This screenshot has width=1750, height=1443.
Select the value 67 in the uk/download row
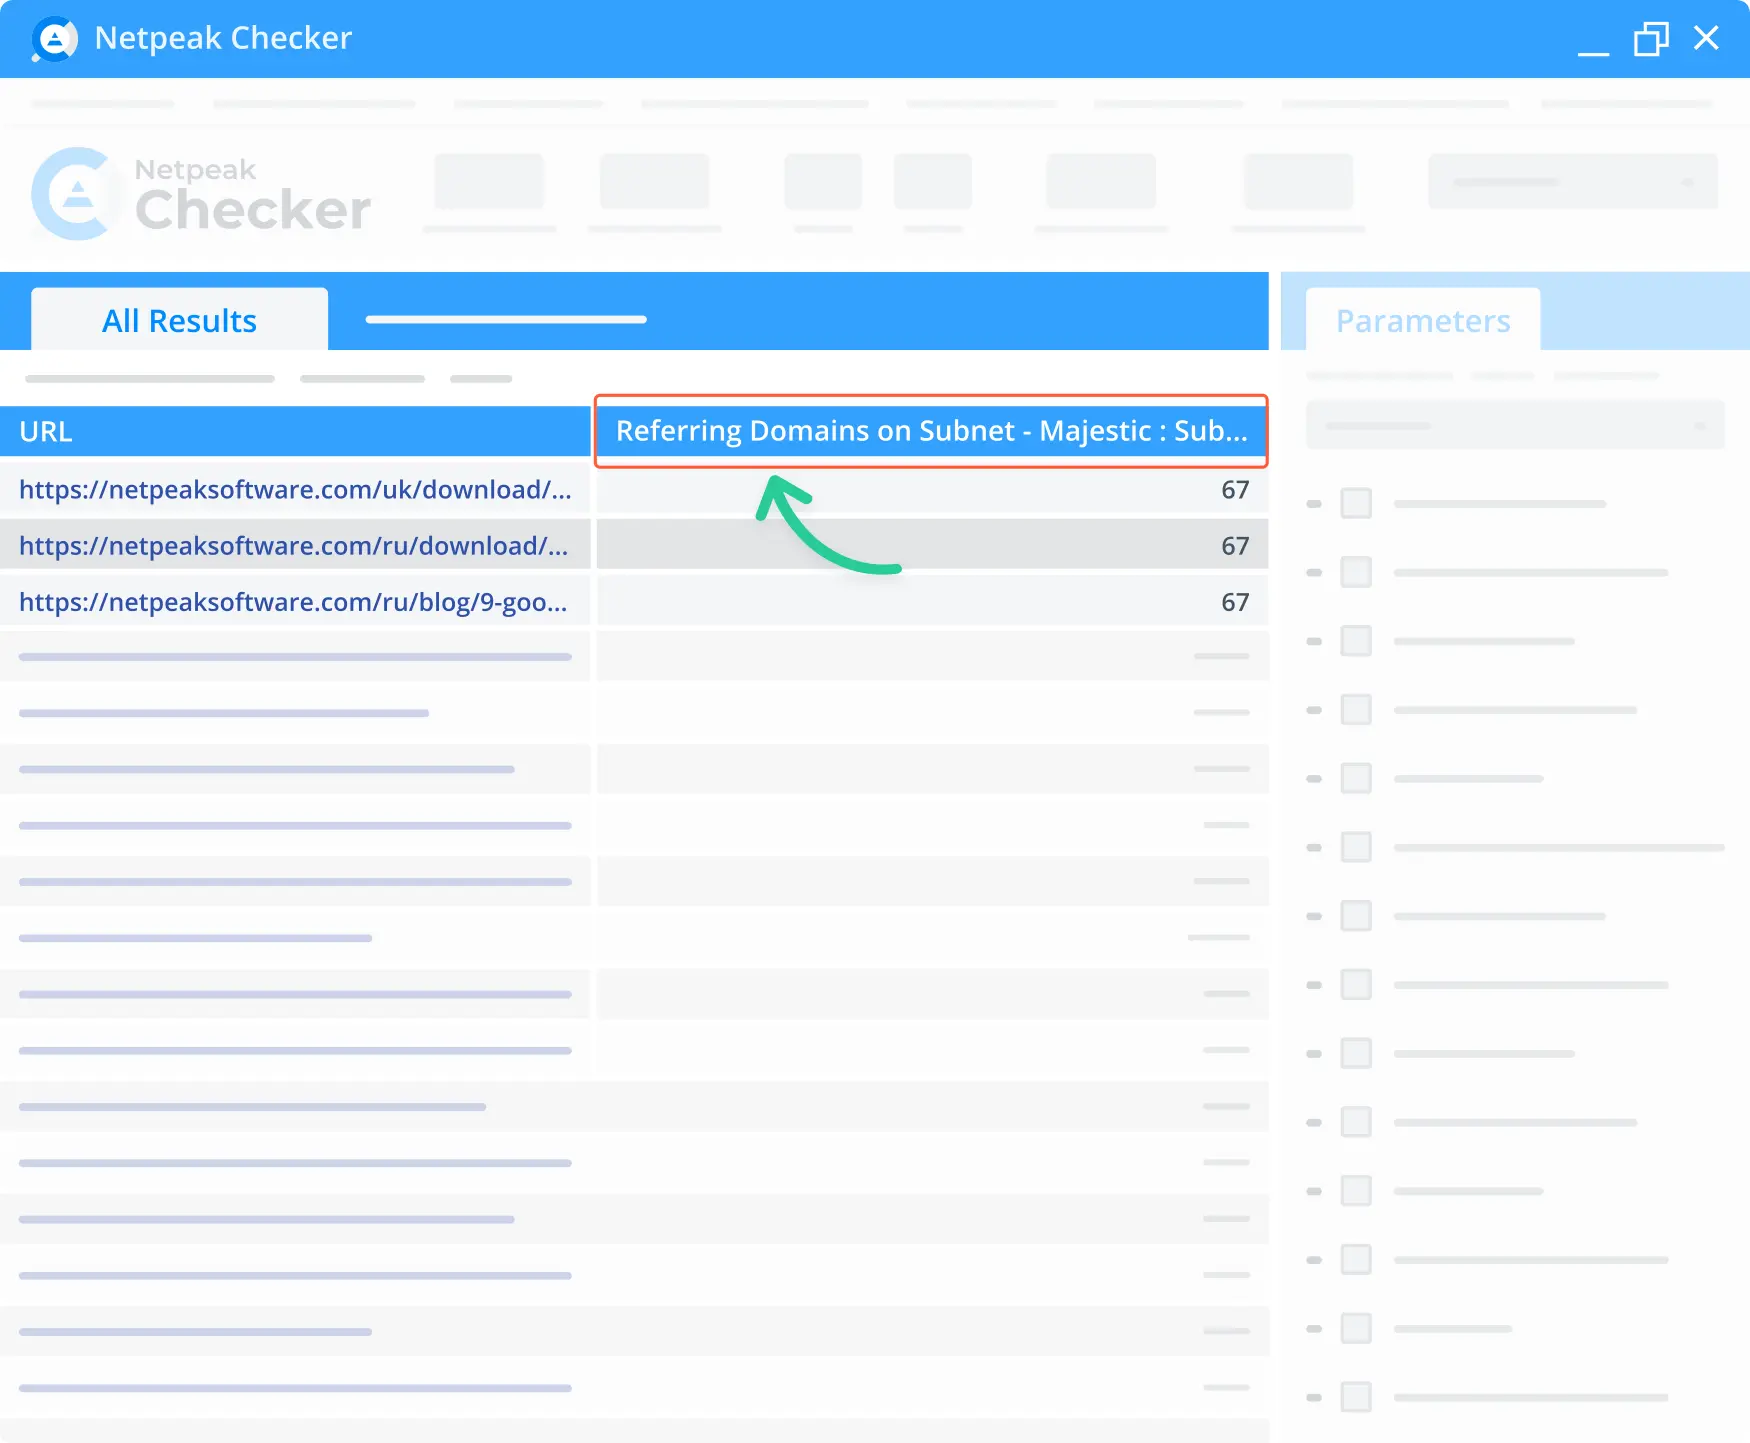1235,489
